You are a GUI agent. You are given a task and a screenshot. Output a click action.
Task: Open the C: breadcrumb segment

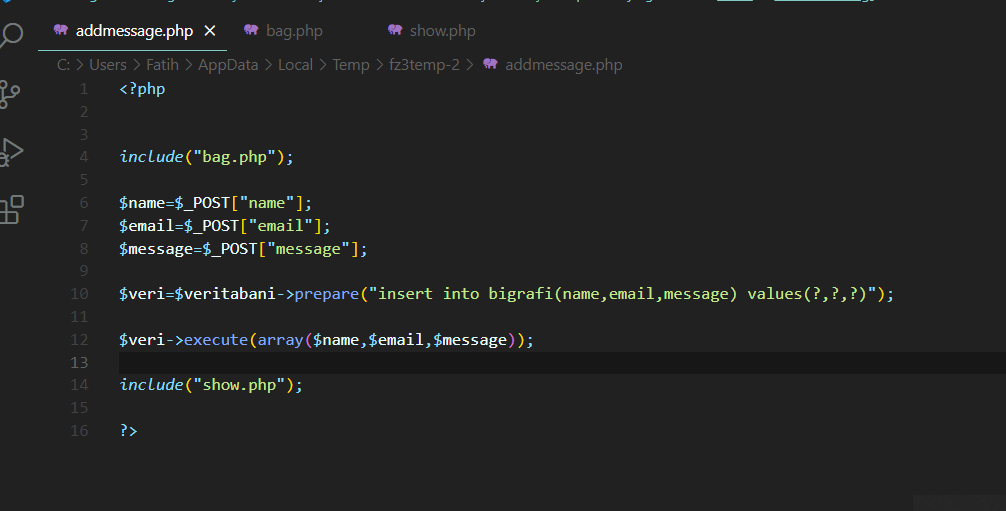tap(64, 65)
